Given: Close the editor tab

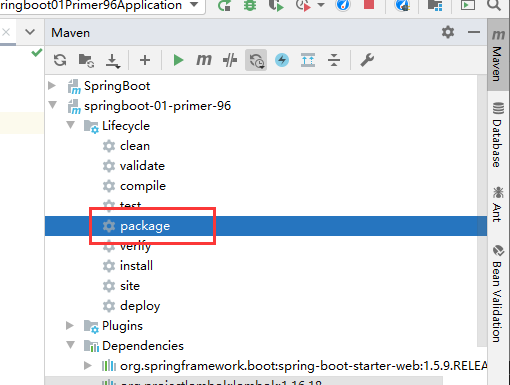Looking at the screenshot, I should [6, 32].
